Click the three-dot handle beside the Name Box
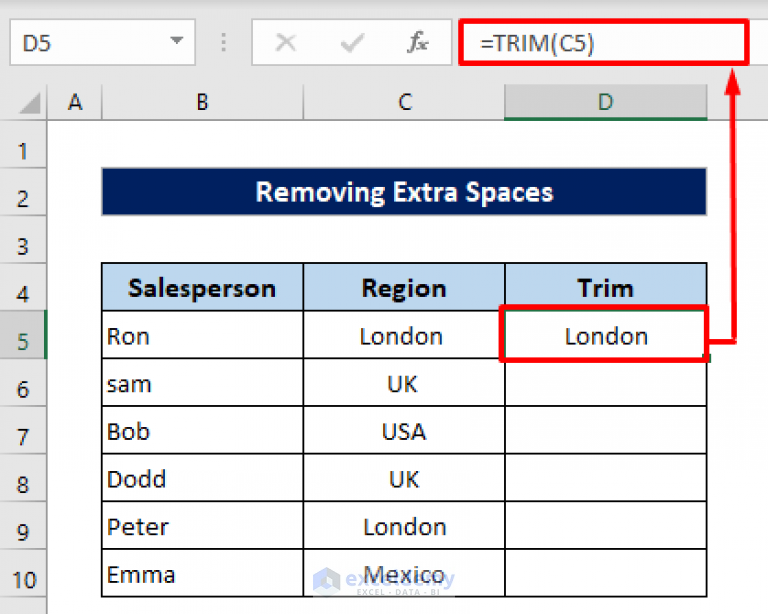The width and height of the screenshot is (768, 614). [223, 43]
